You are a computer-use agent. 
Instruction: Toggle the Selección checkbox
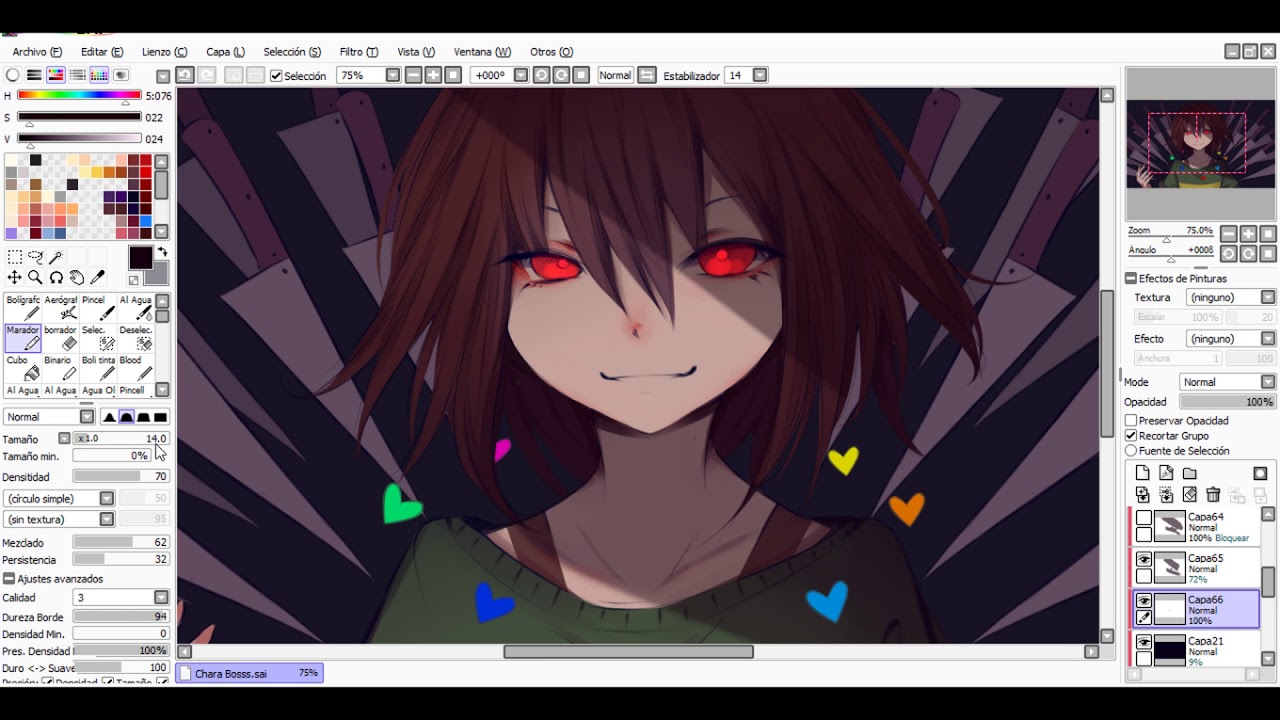[x=277, y=76]
